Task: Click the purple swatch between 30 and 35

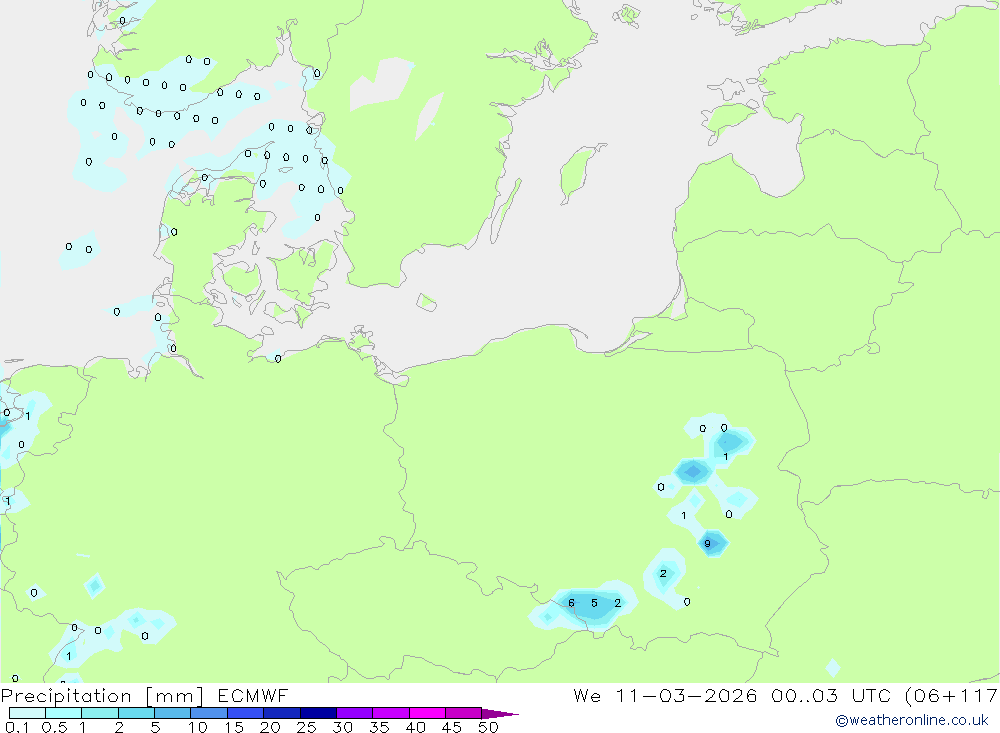Action: [355, 713]
